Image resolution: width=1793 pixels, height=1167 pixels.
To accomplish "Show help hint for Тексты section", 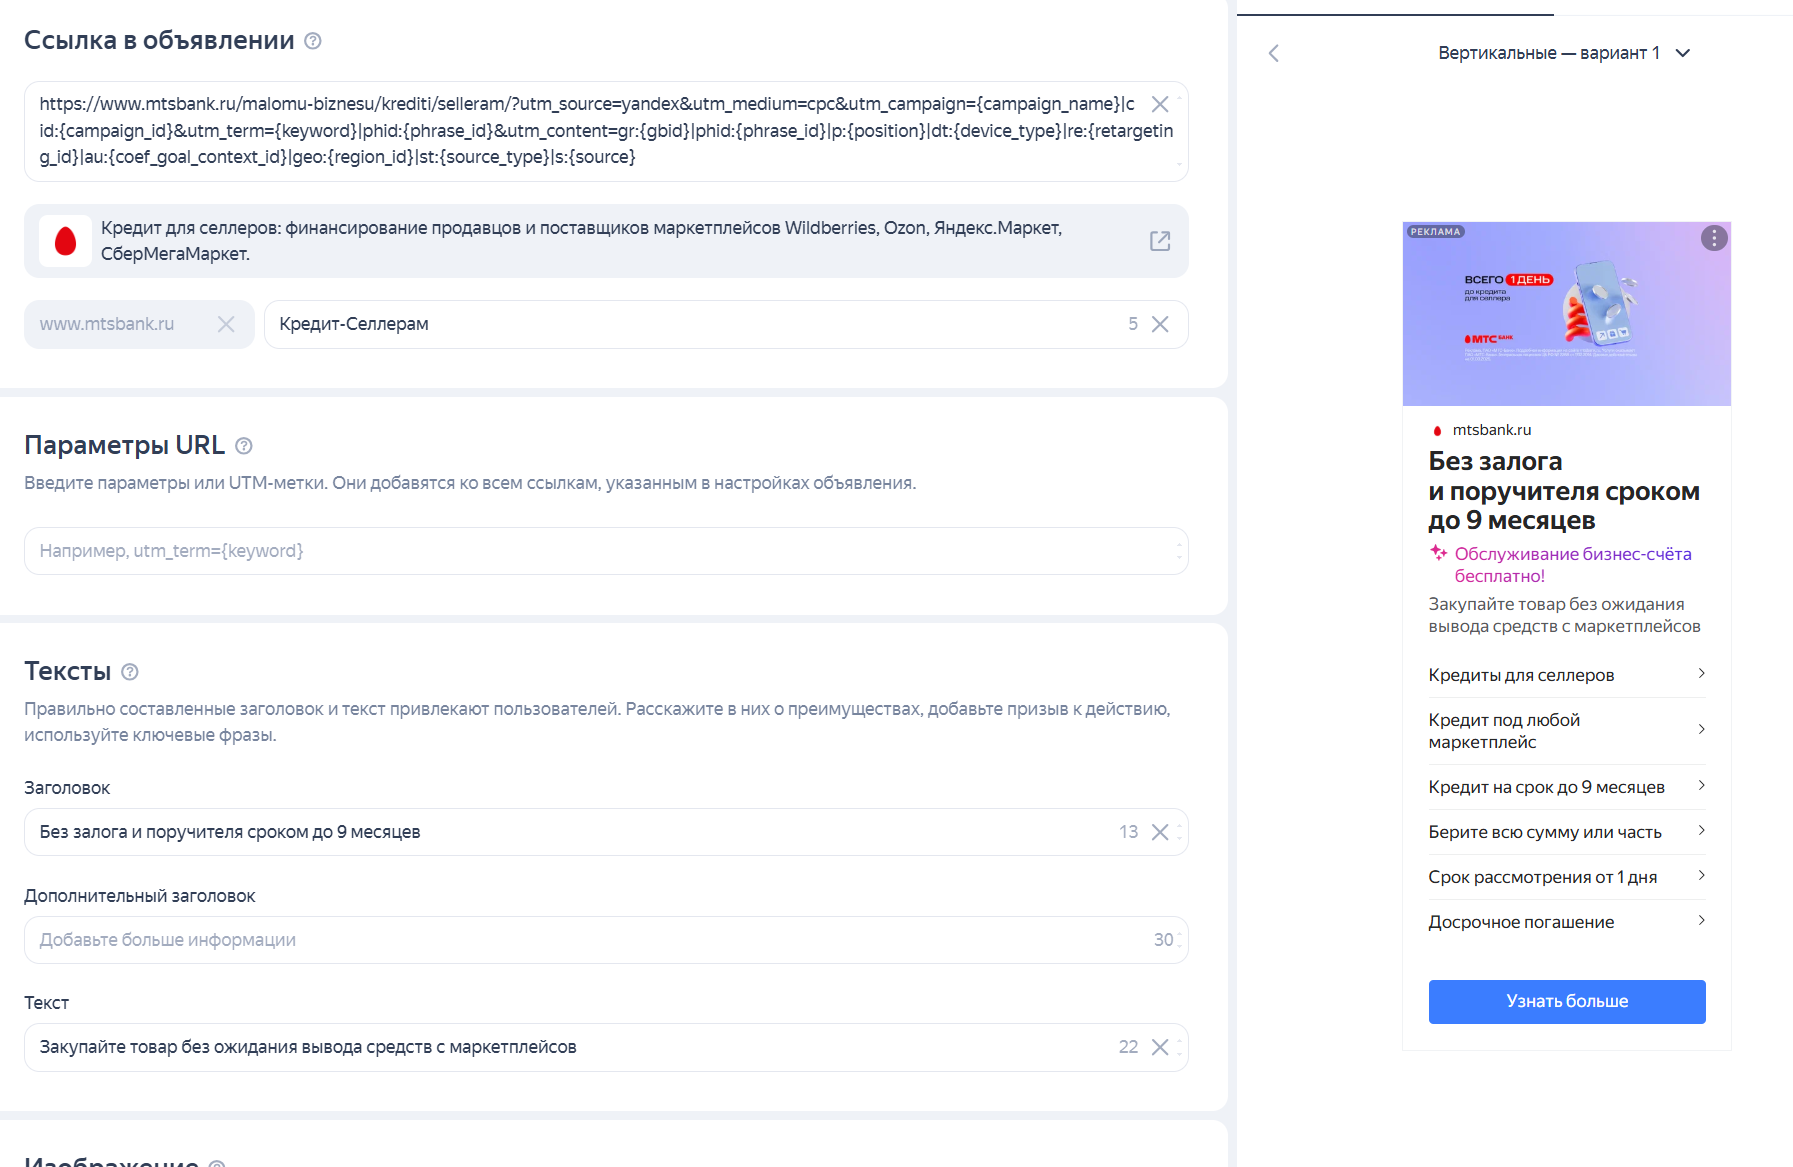I will click(130, 672).
